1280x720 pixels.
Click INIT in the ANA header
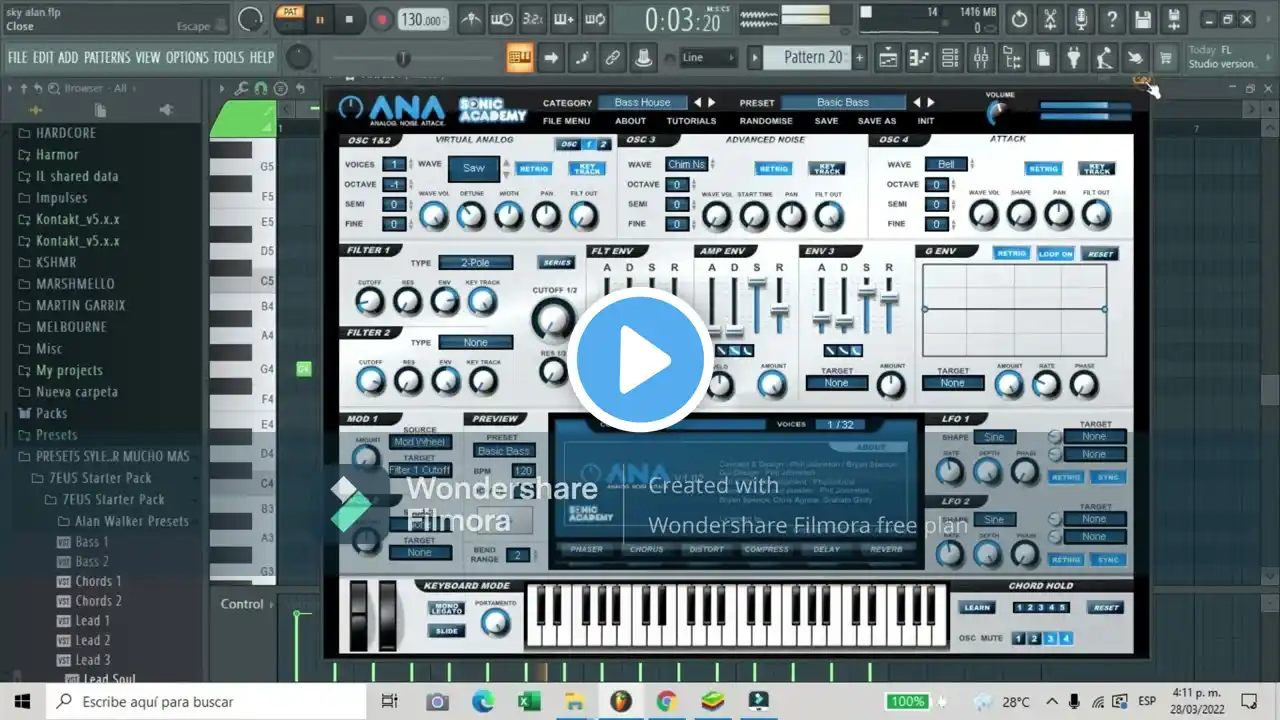[x=926, y=121]
